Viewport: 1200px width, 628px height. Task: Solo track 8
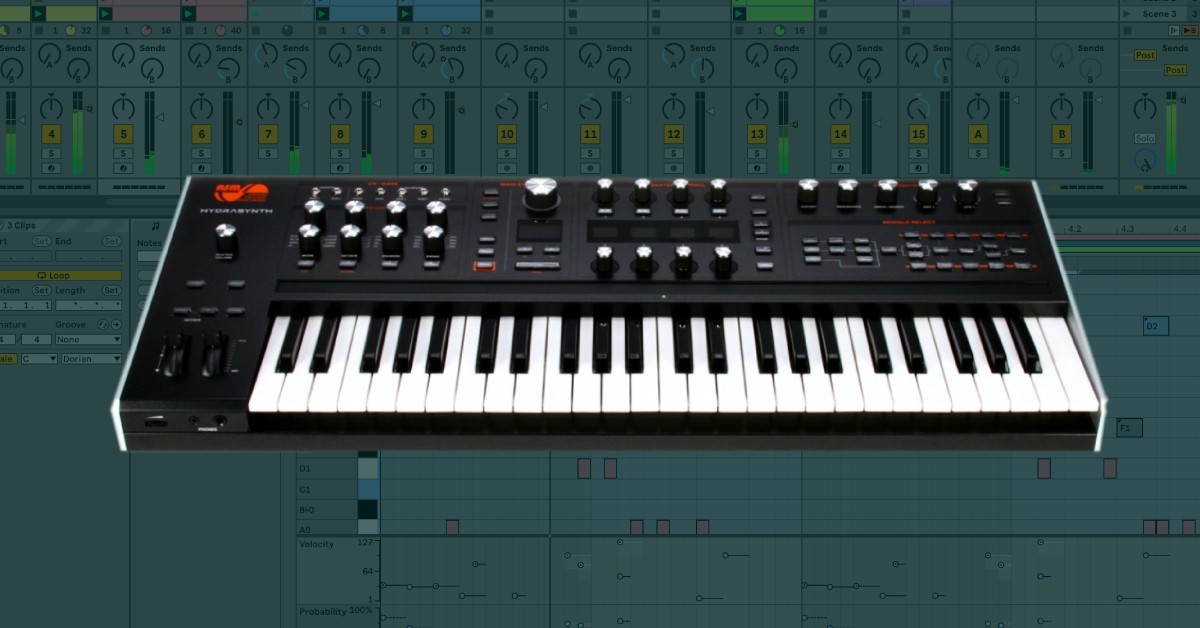click(340, 153)
